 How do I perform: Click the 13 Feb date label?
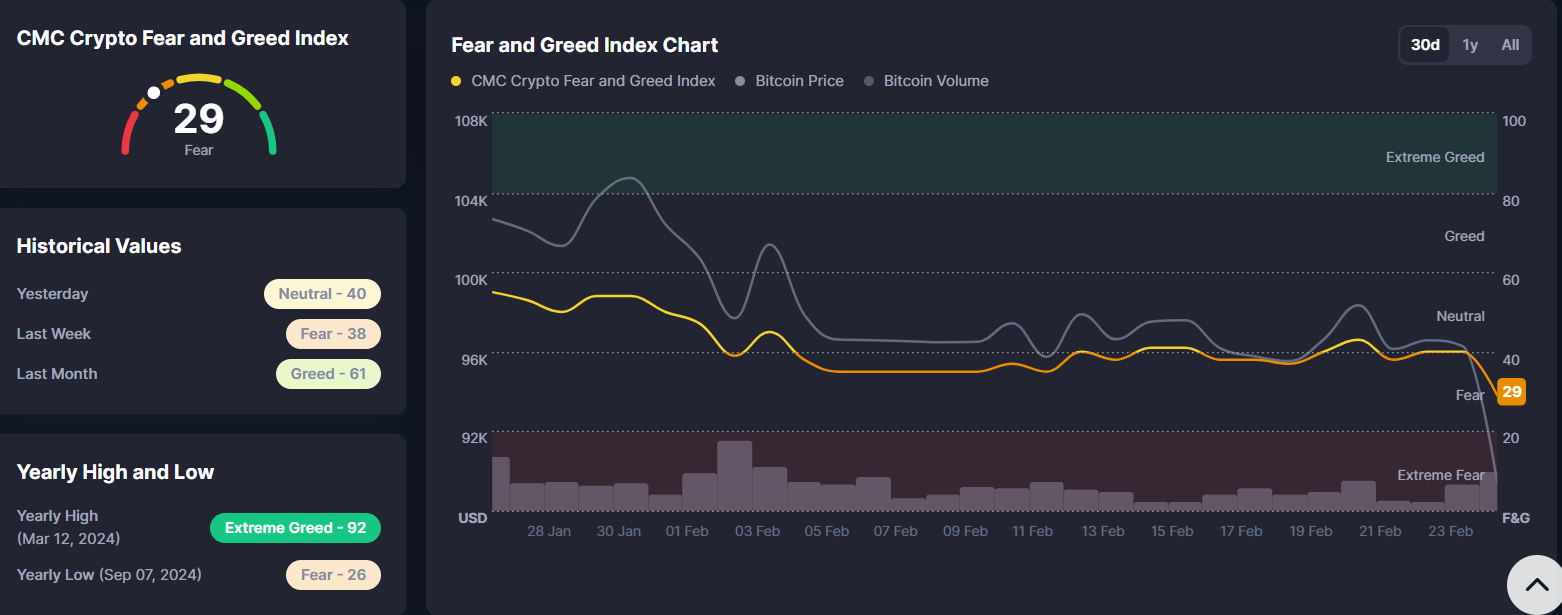pyautogui.click(x=1103, y=531)
